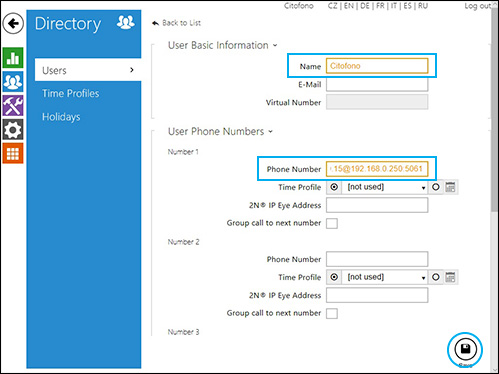Switch language to DE
This screenshot has height=374, width=499.
click(x=365, y=6)
